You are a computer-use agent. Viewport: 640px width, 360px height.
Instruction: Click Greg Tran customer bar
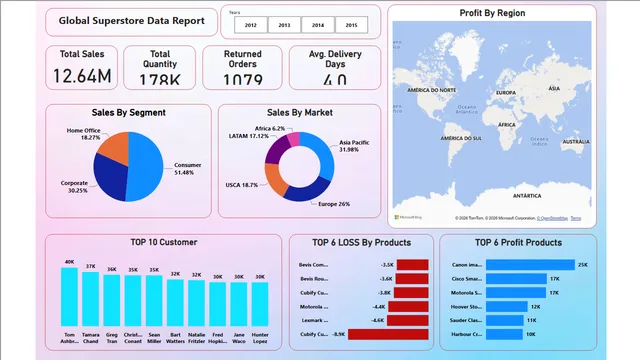112,300
